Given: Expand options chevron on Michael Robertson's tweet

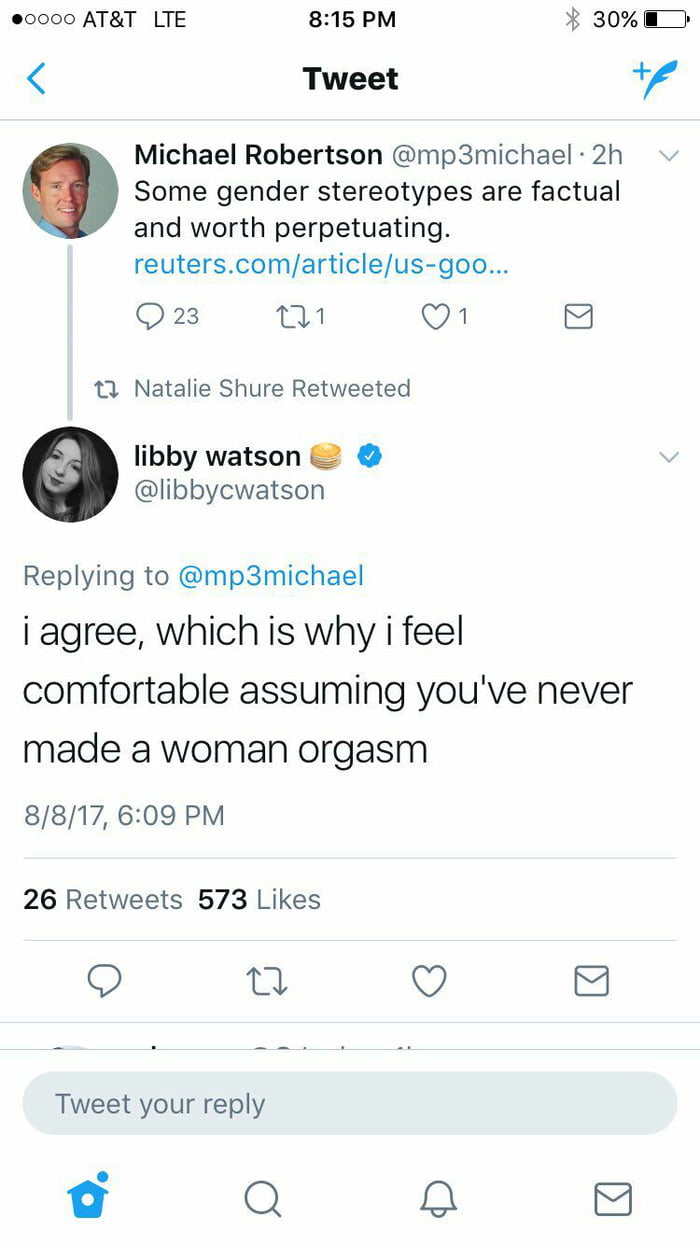Looking at the screenshot, I should [668, 156].
